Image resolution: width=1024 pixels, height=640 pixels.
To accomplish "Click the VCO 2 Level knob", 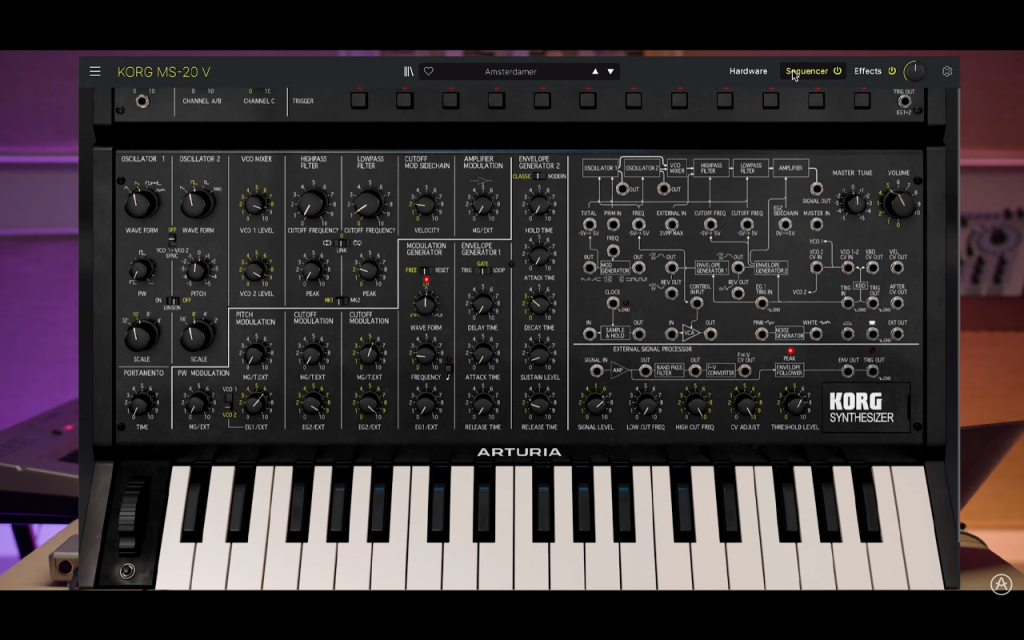I will tap(255, 269).
